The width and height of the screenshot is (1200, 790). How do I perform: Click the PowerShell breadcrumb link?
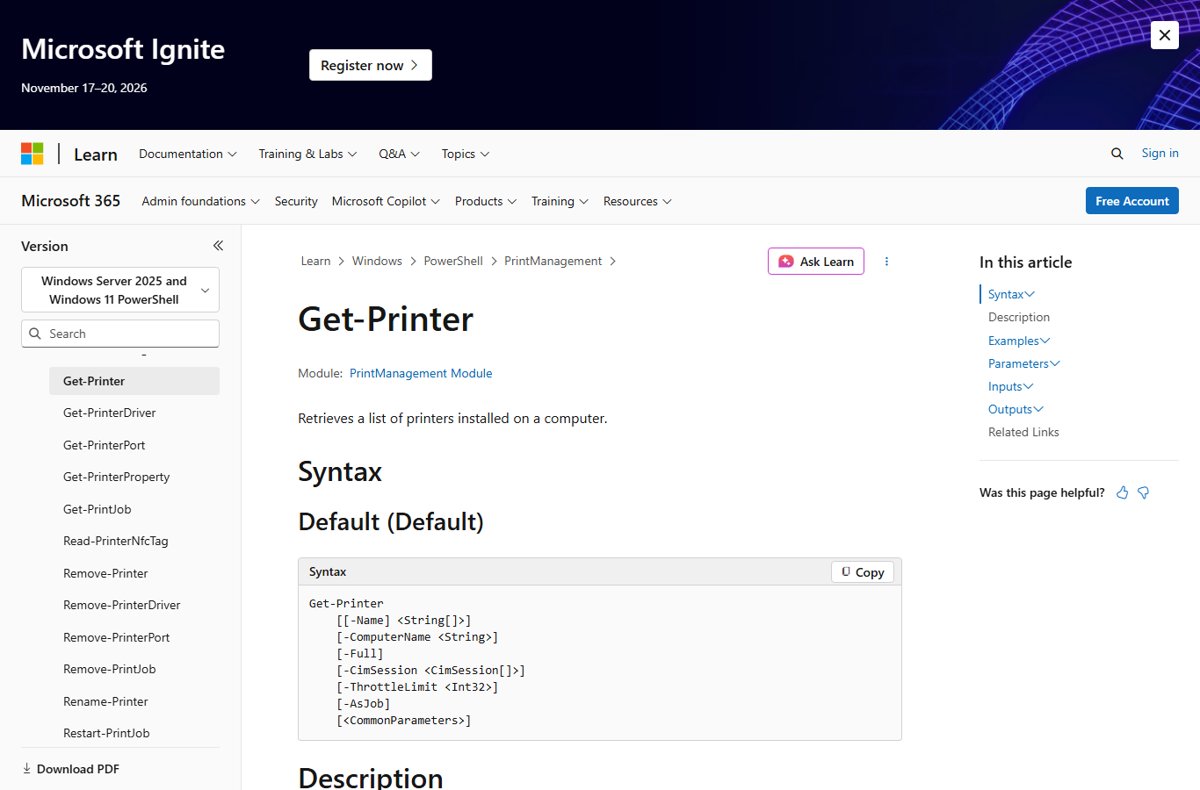453,261
